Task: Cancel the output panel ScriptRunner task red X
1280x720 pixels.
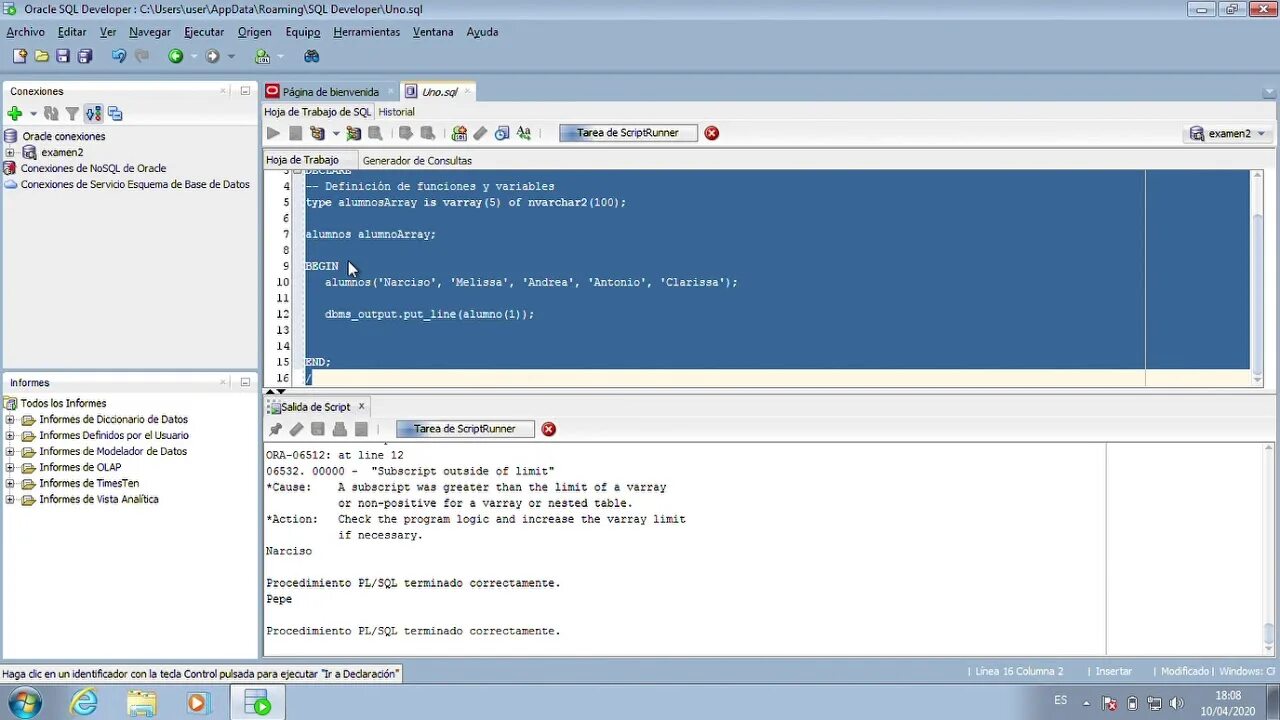Action: coord(548,429)
